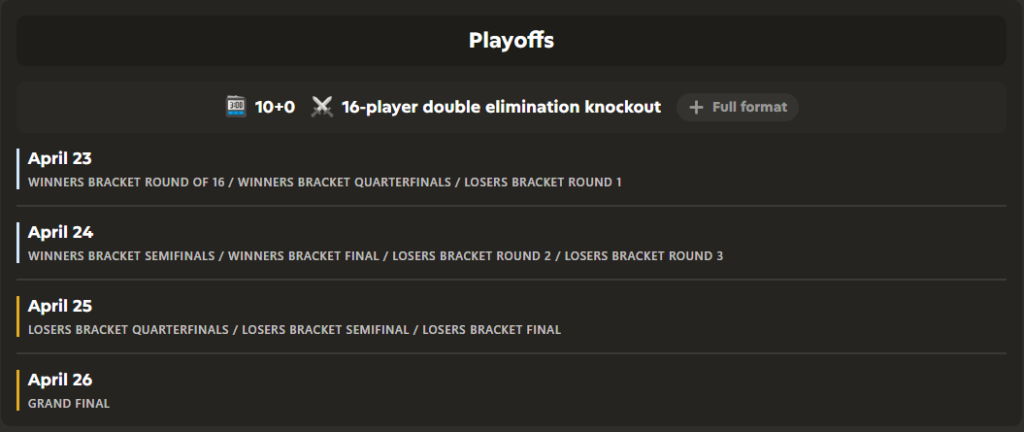Click the blue marker bar beside April 23

(18, 168)
